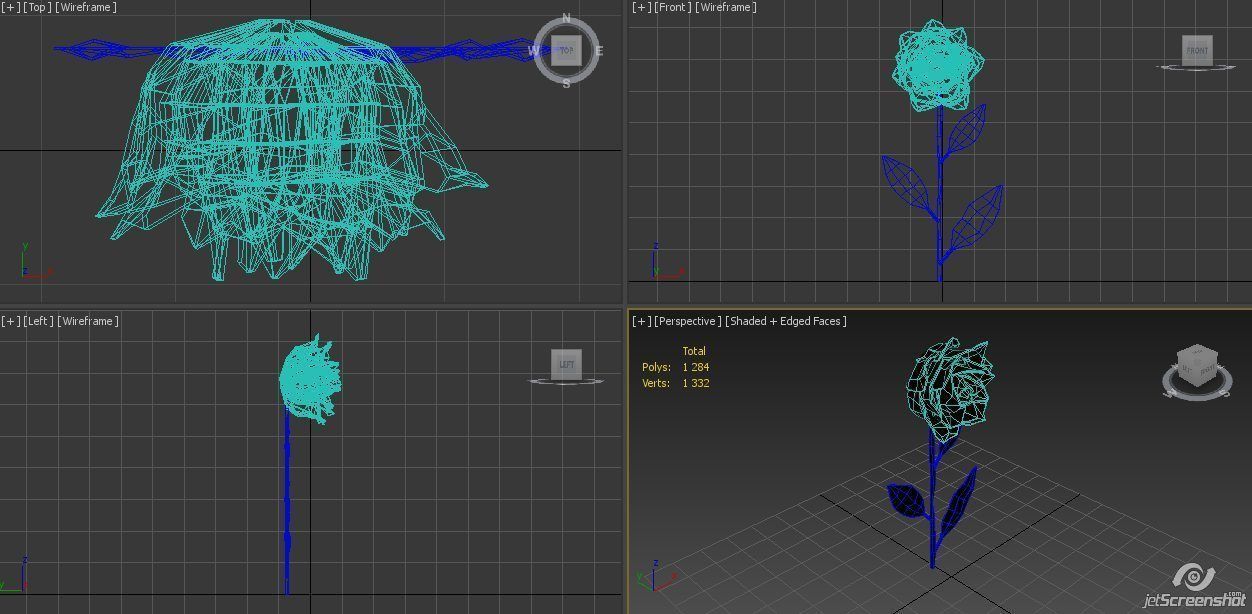The width and height of the screenshot is (1252, 614).
Task: Select the cyan blossom in Left viewport
Action: [x=310, y=380]
